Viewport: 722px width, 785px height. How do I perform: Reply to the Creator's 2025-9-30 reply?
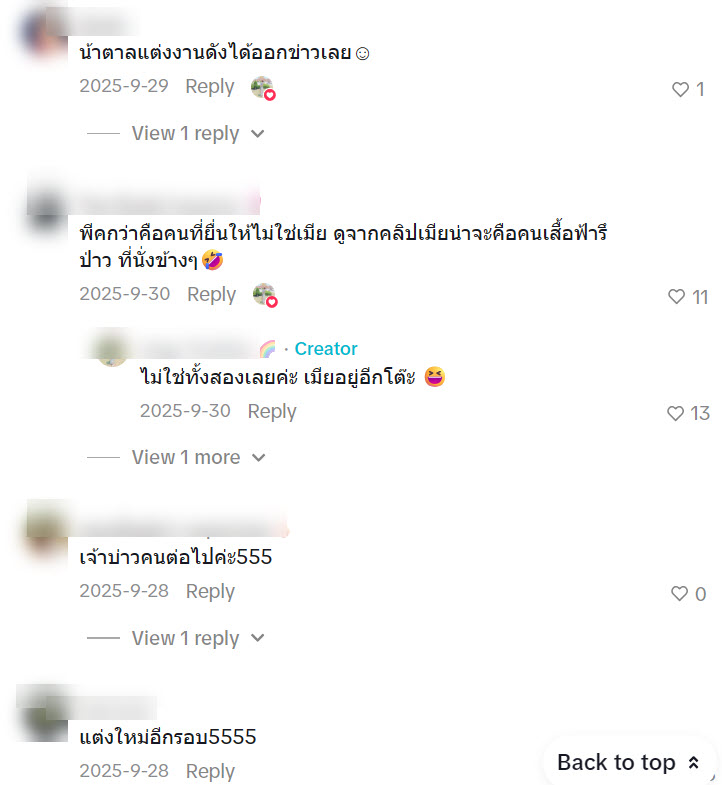point(272,412)
